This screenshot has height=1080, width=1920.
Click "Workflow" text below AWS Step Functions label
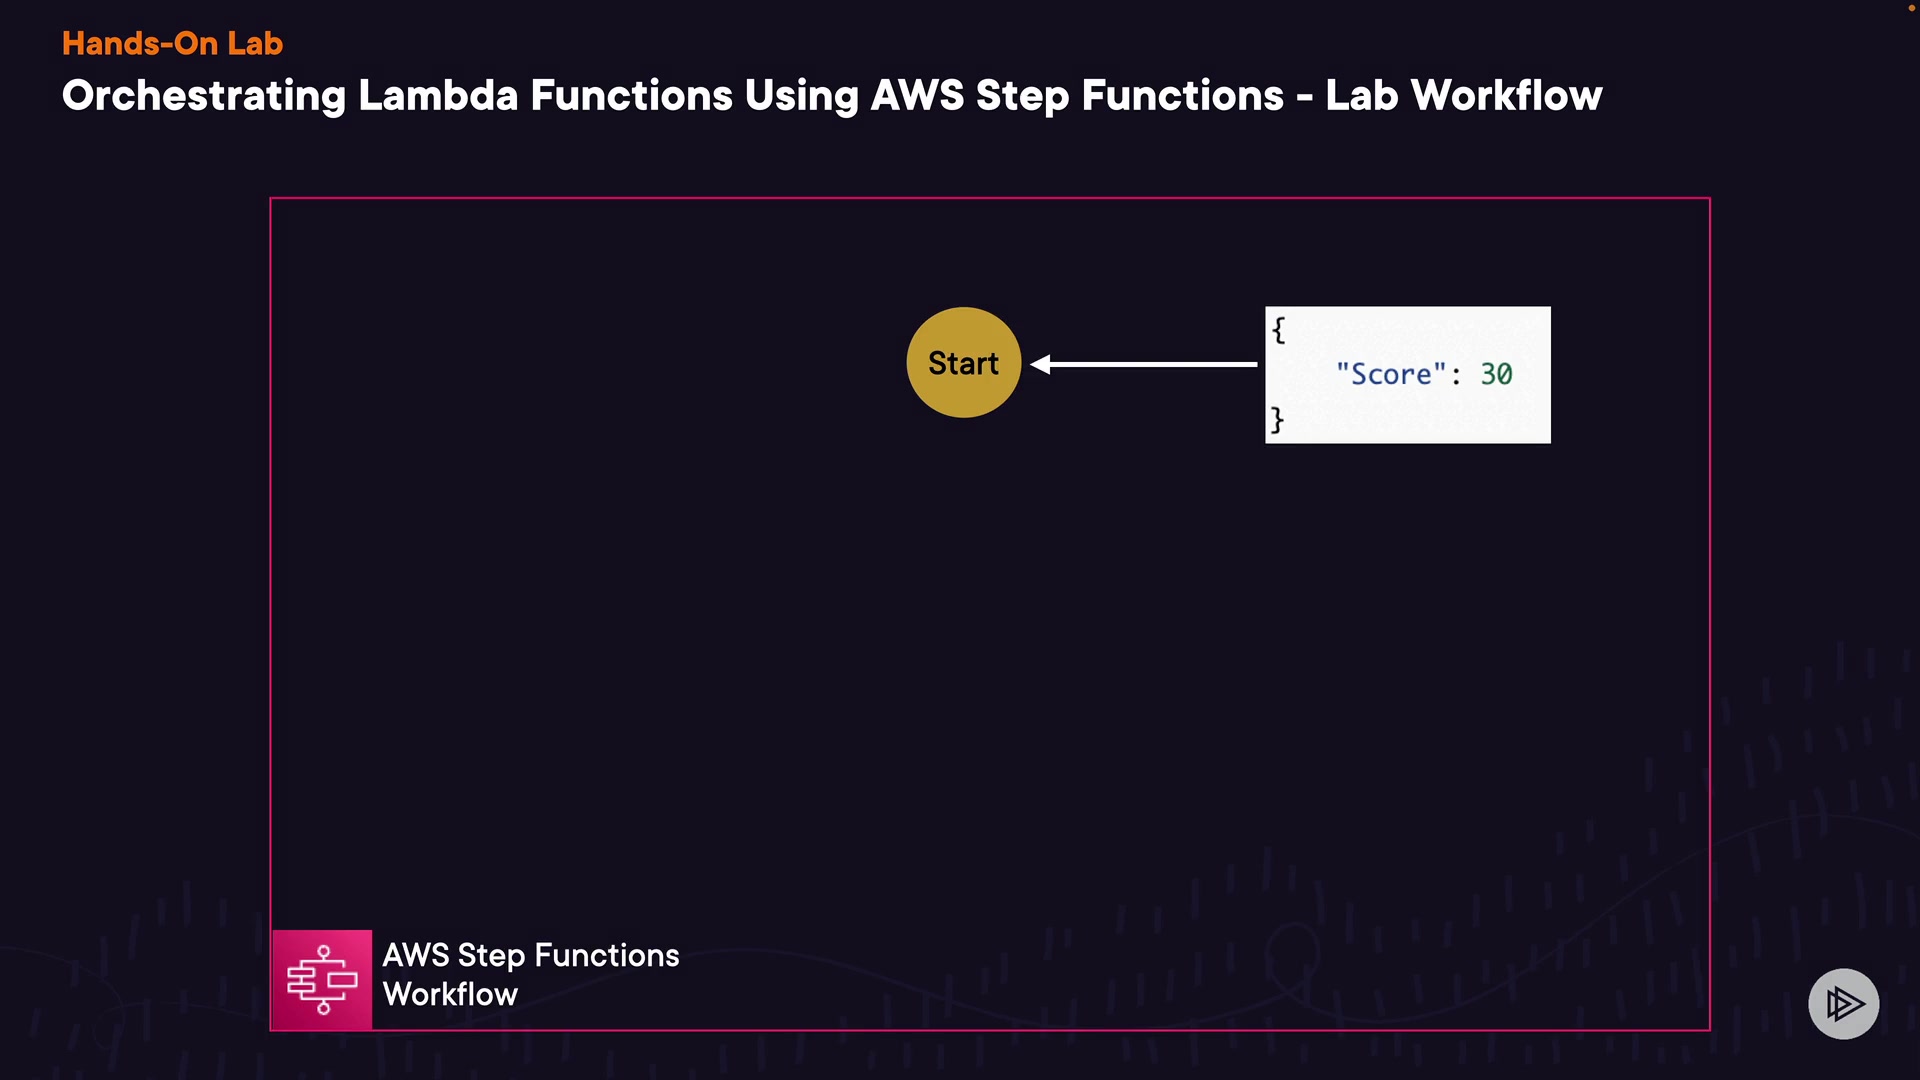450,994
